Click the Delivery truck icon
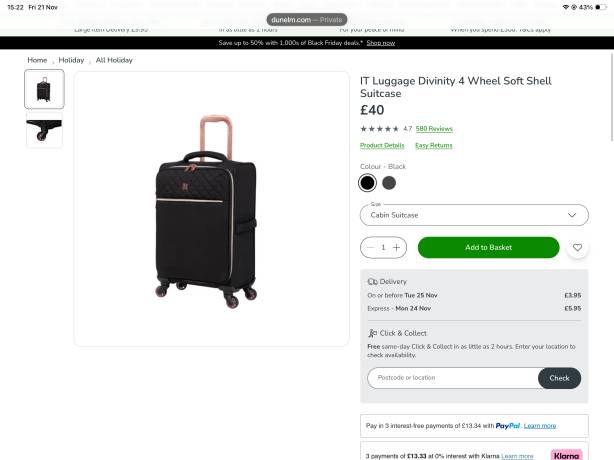This screenshot has width=614, height=460. (x=372, y=282)
